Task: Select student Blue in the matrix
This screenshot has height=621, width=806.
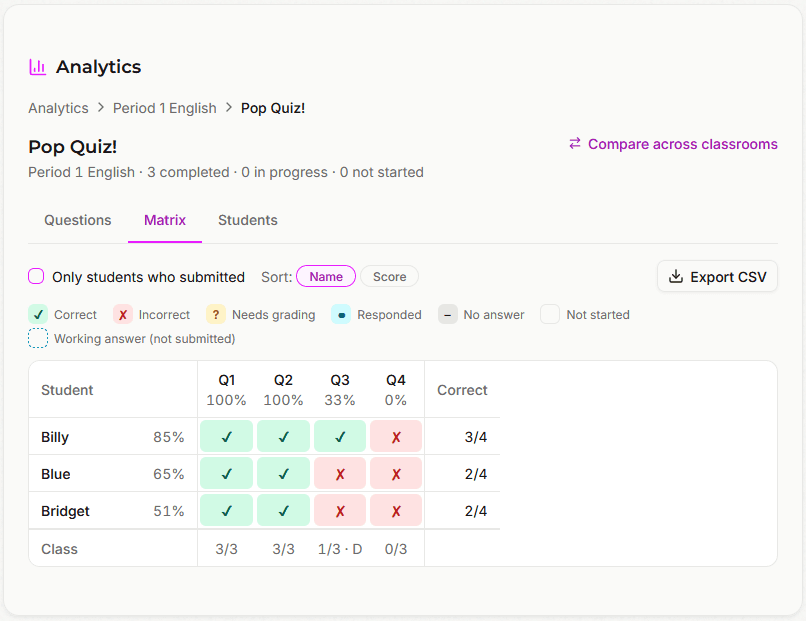Action: [56, 474]
